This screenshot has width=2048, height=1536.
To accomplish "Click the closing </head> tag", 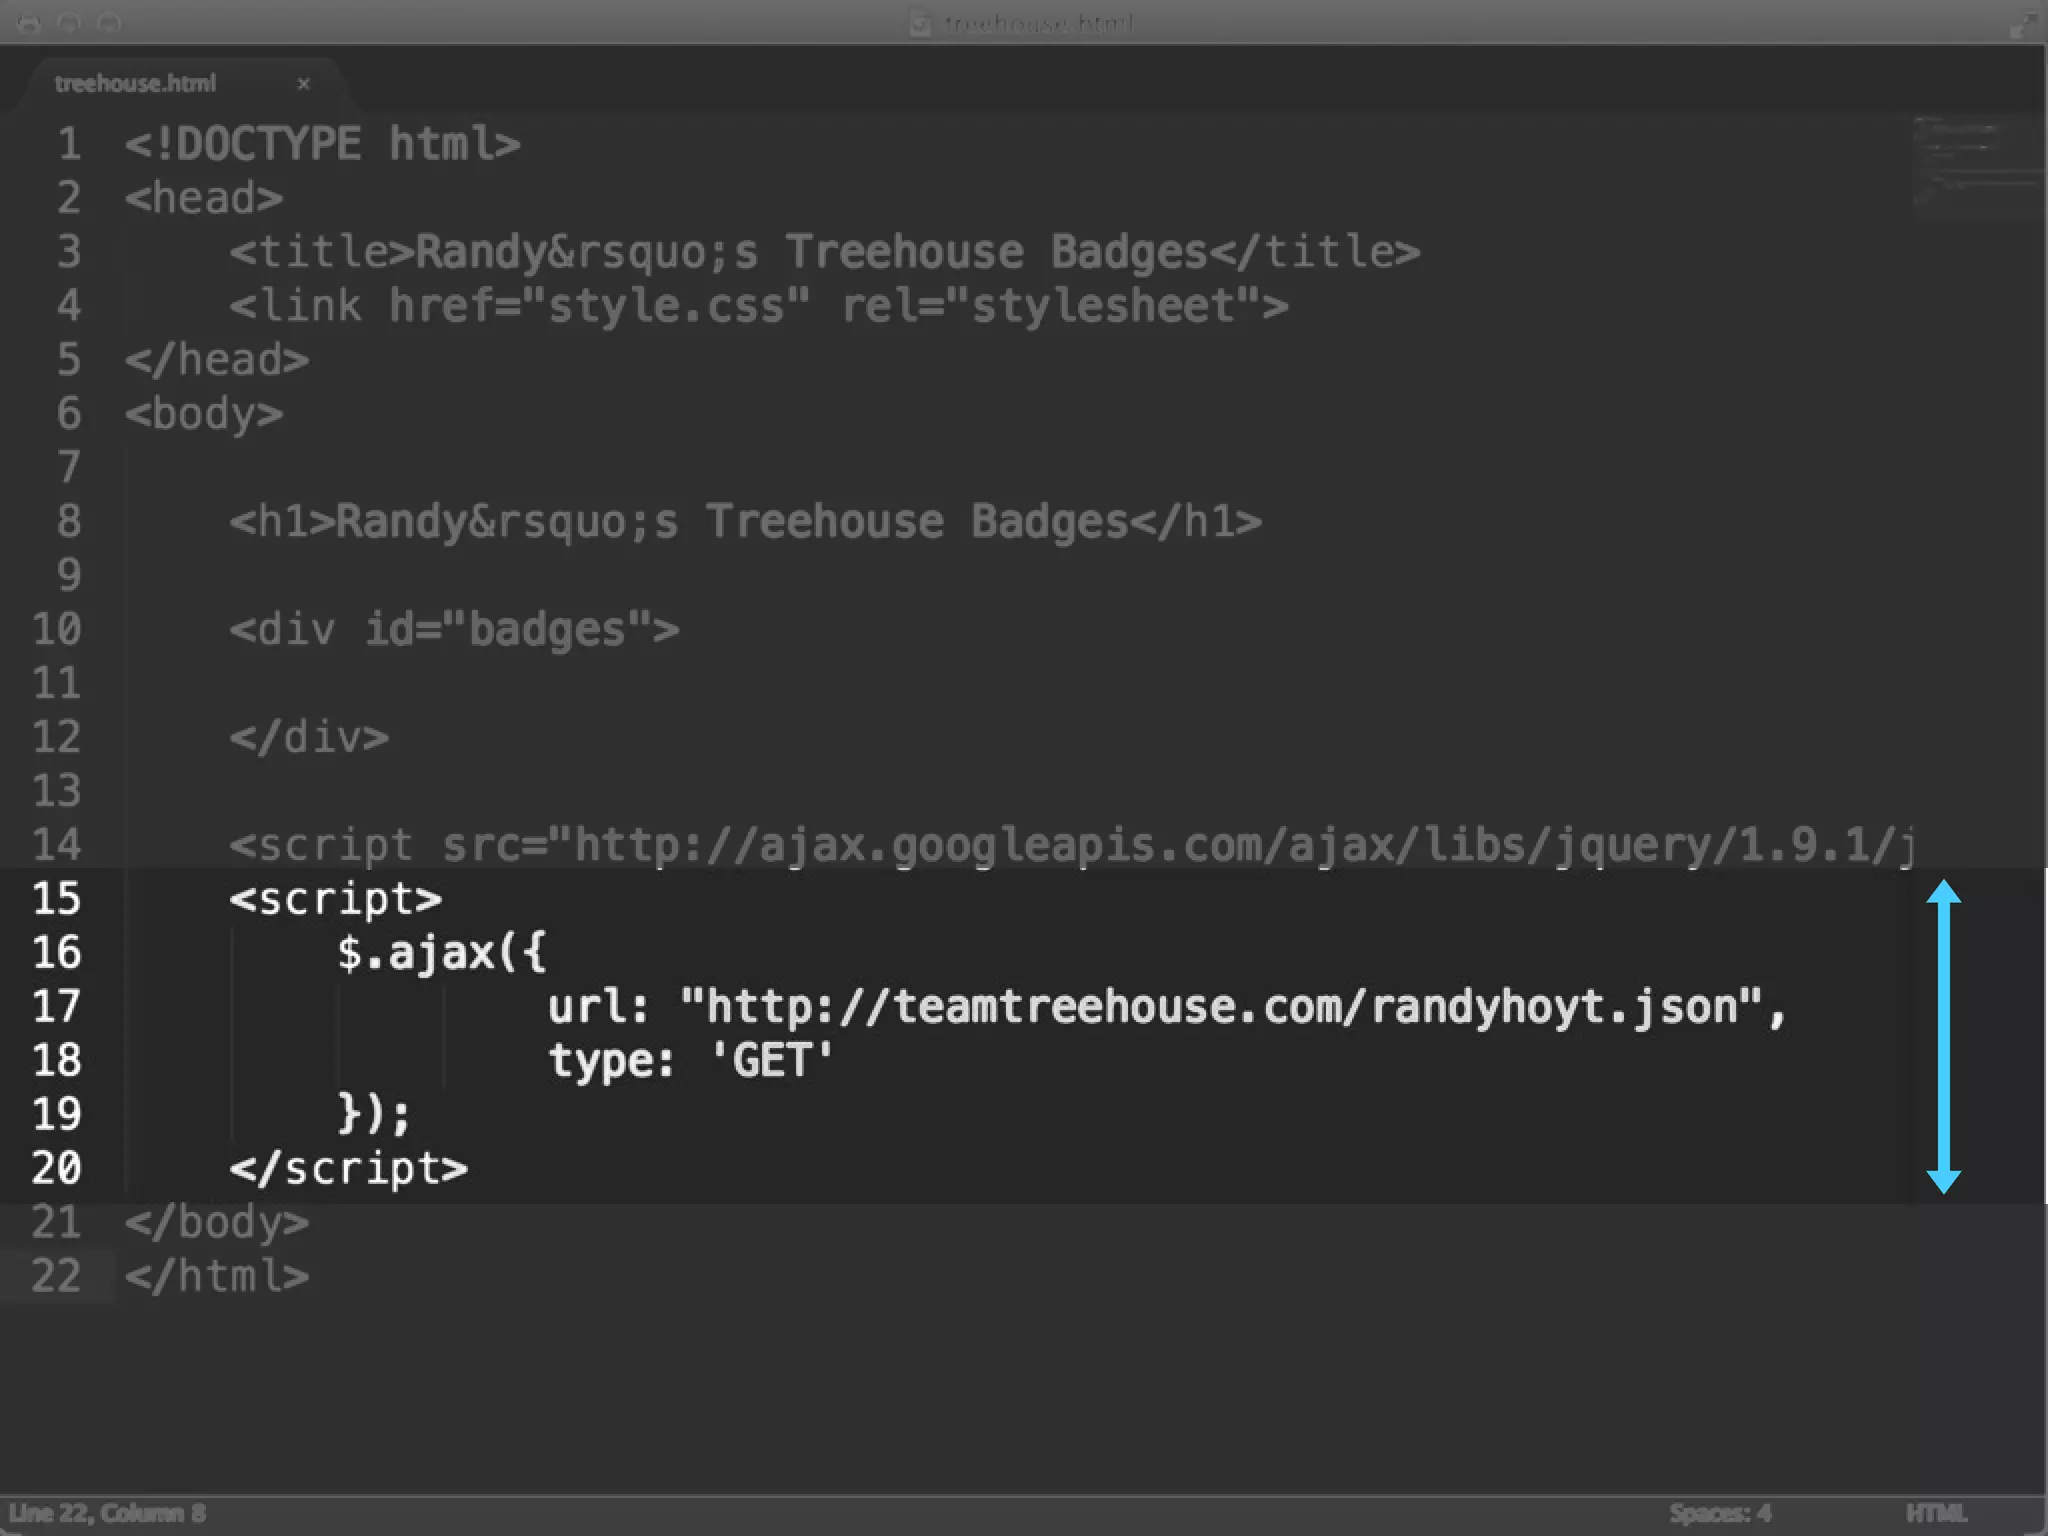I will pyautogui.click(x=217, y=360).
